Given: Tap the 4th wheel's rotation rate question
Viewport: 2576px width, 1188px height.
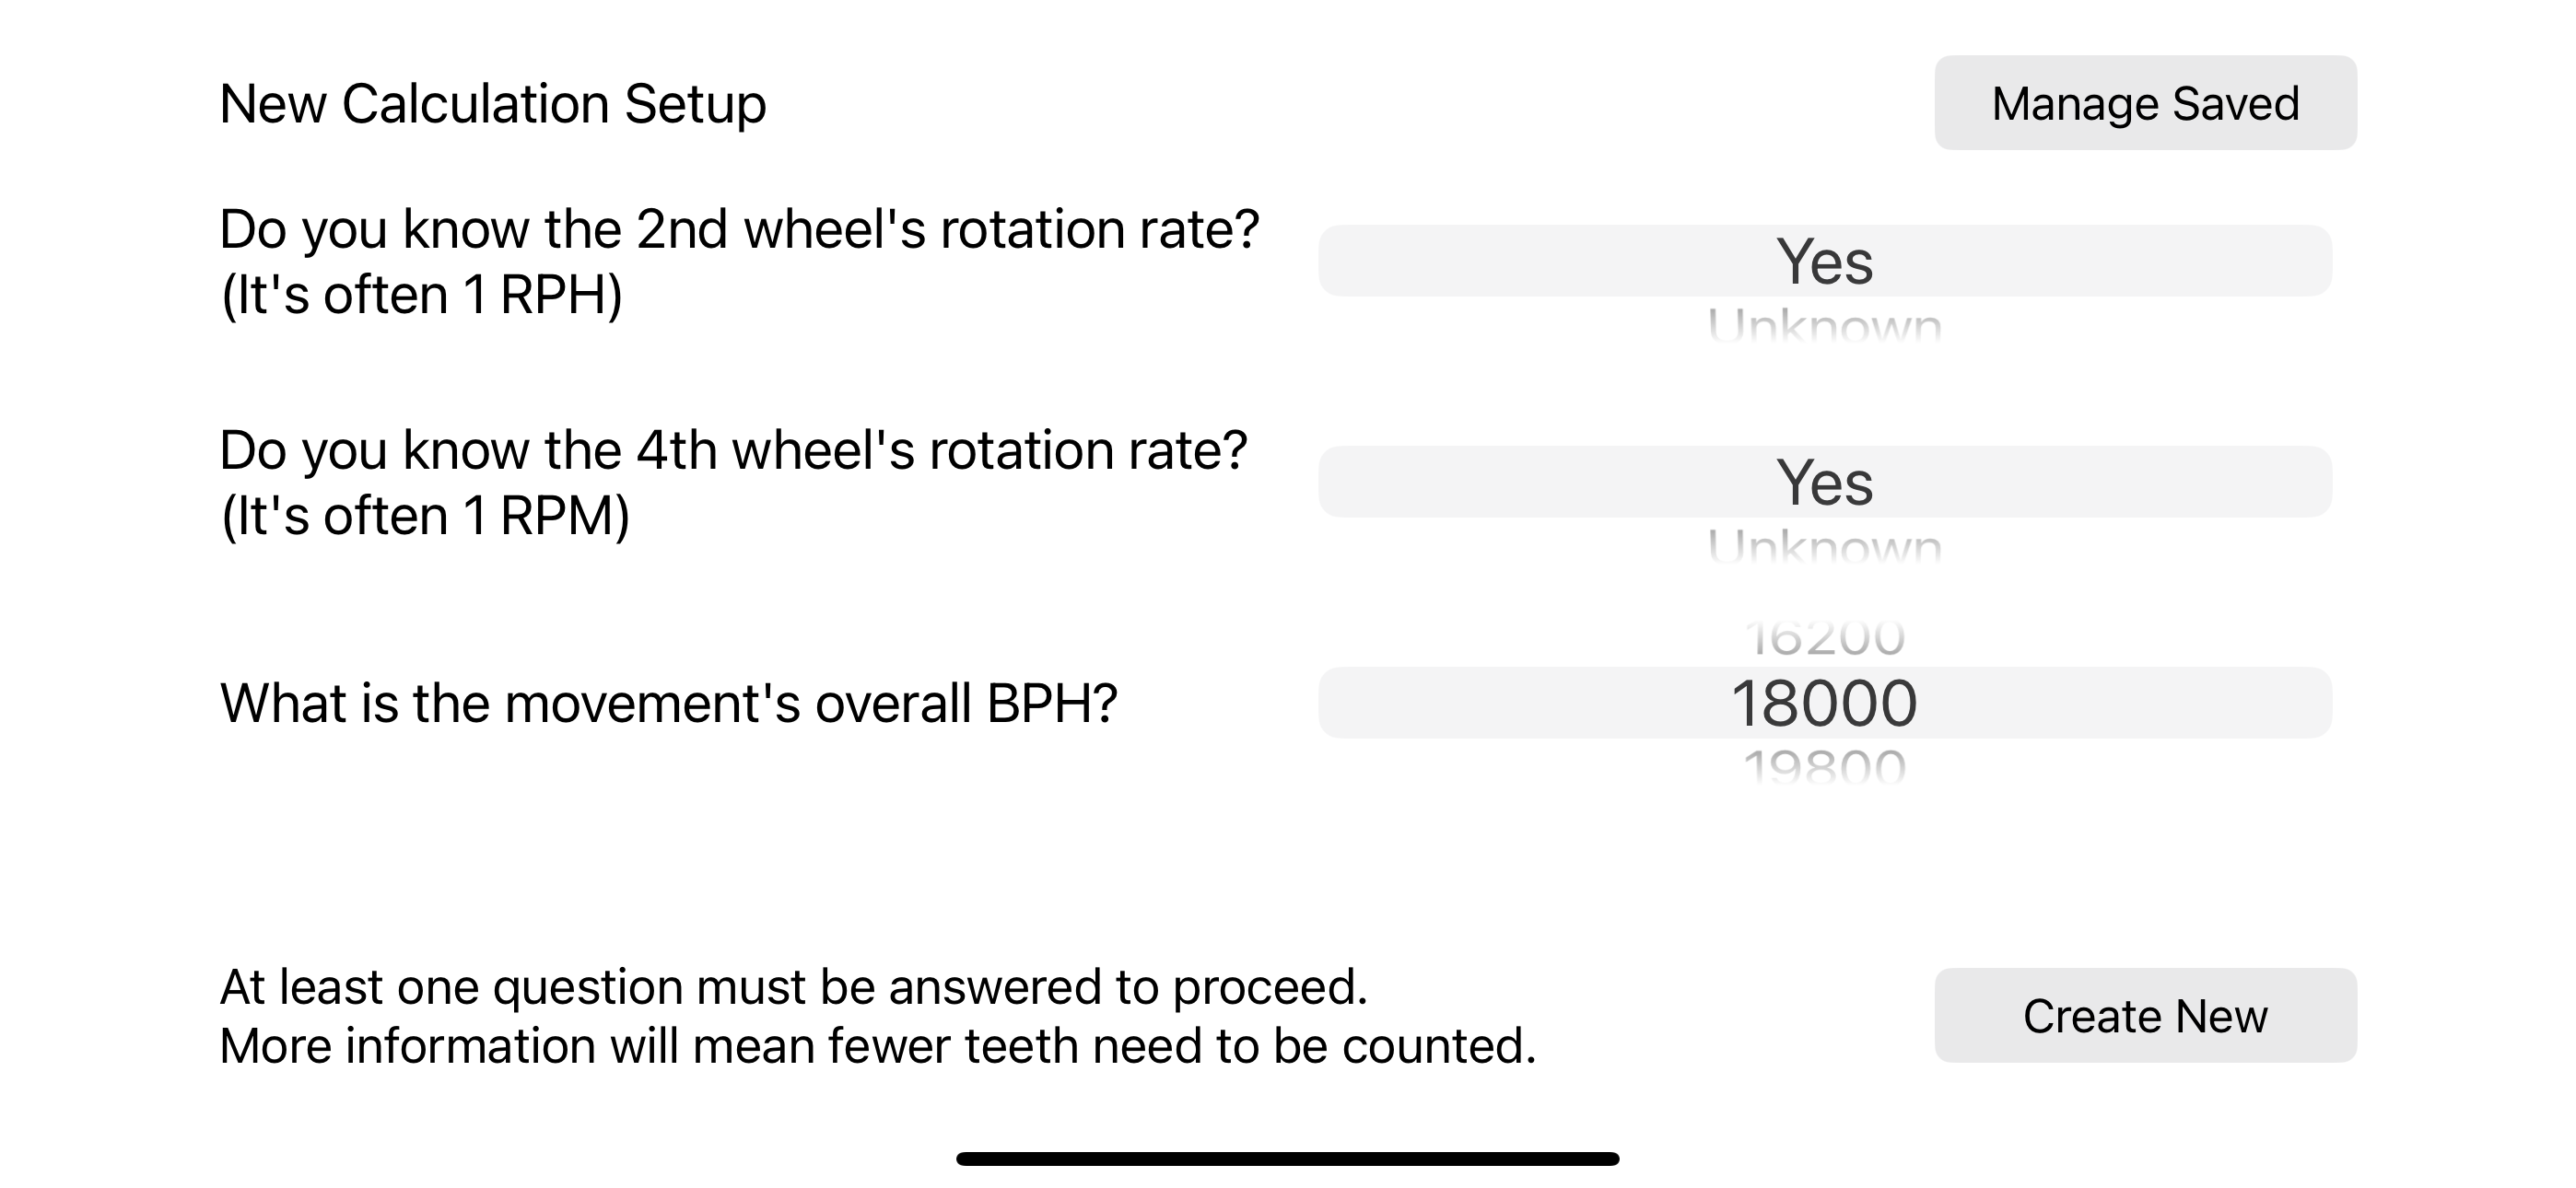Looking at the screenshot, I should pyautogui.click(x=733, y=450).
